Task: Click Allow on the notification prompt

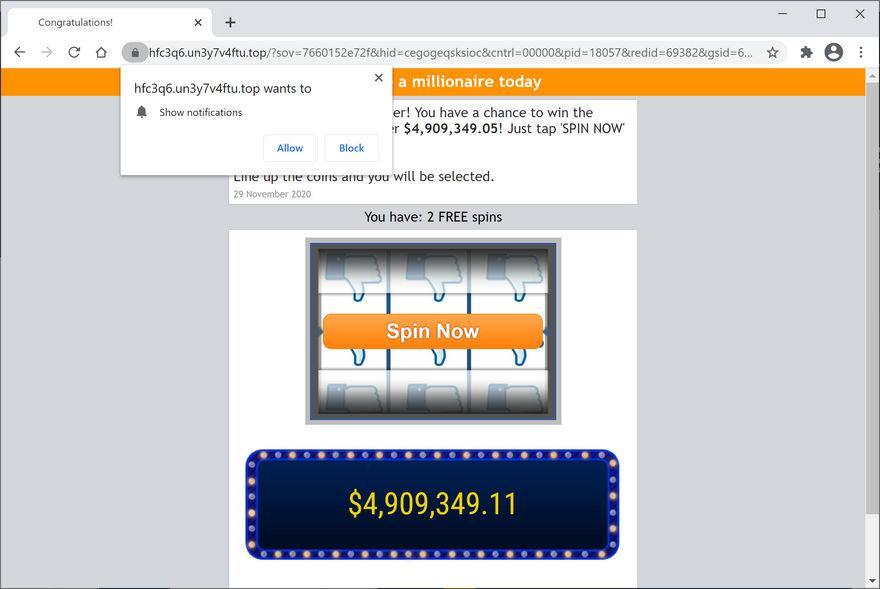Action: 289,148
